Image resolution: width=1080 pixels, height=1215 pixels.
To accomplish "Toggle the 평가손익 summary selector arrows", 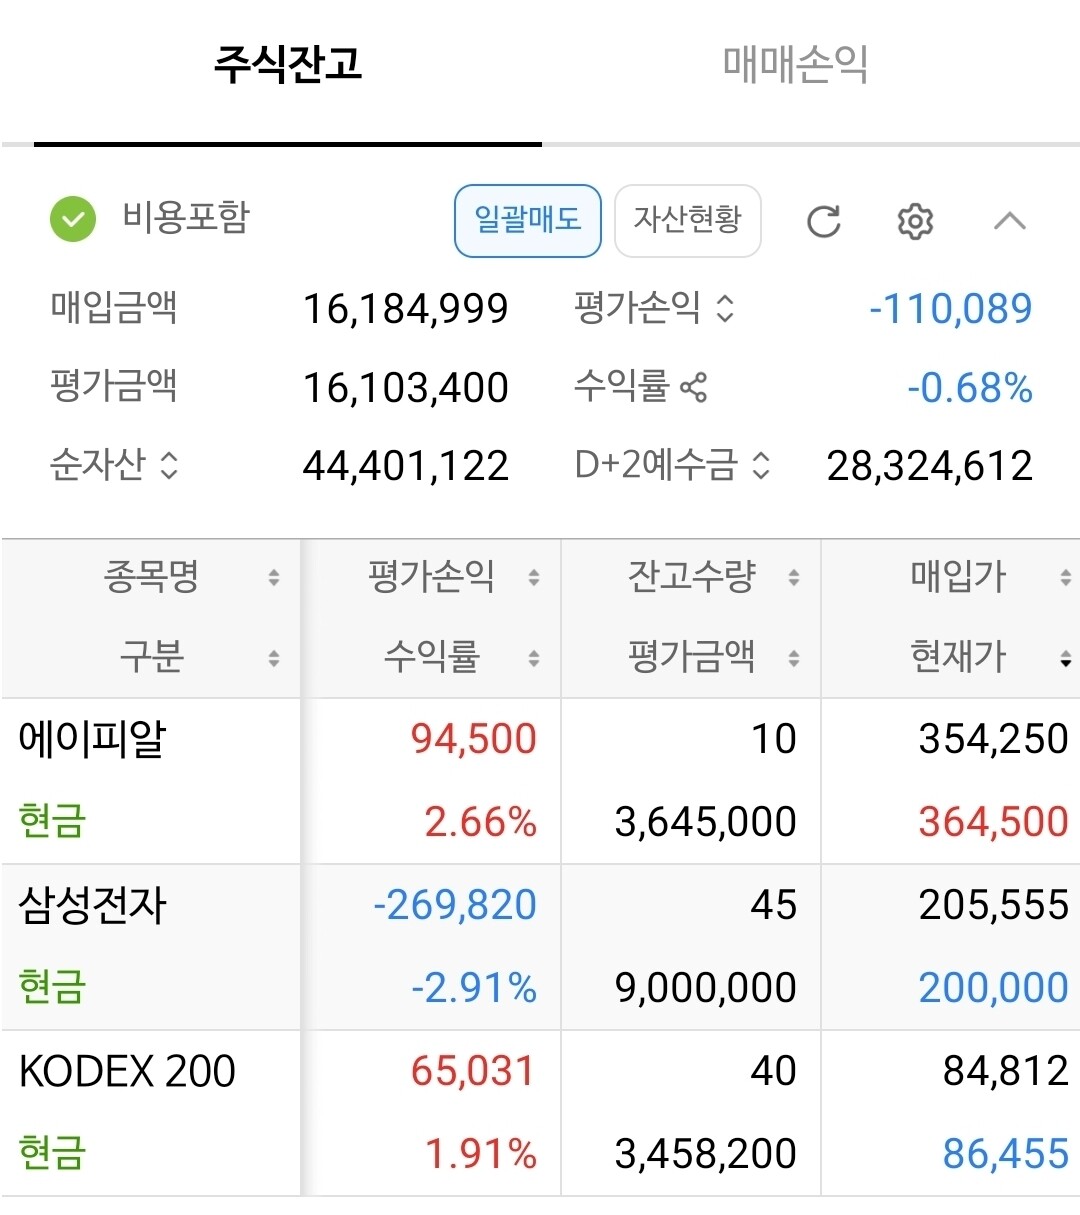I will tap(725, 309).
